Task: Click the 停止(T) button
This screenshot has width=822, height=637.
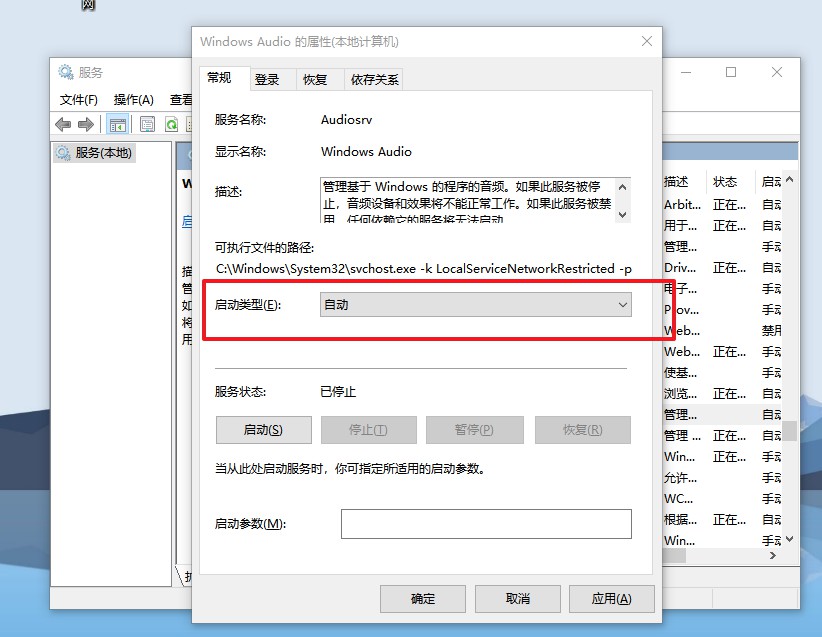Action: [x=369, y=430]
